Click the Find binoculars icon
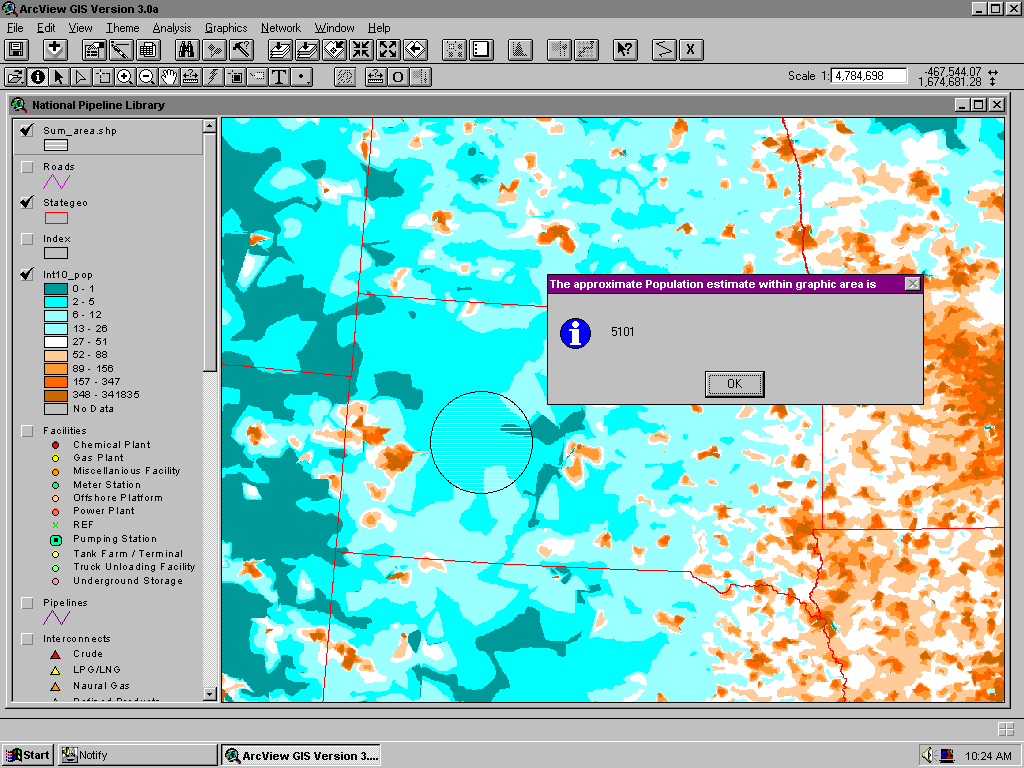The height and width of the screenshot is (768, 1024). point(187,50)
